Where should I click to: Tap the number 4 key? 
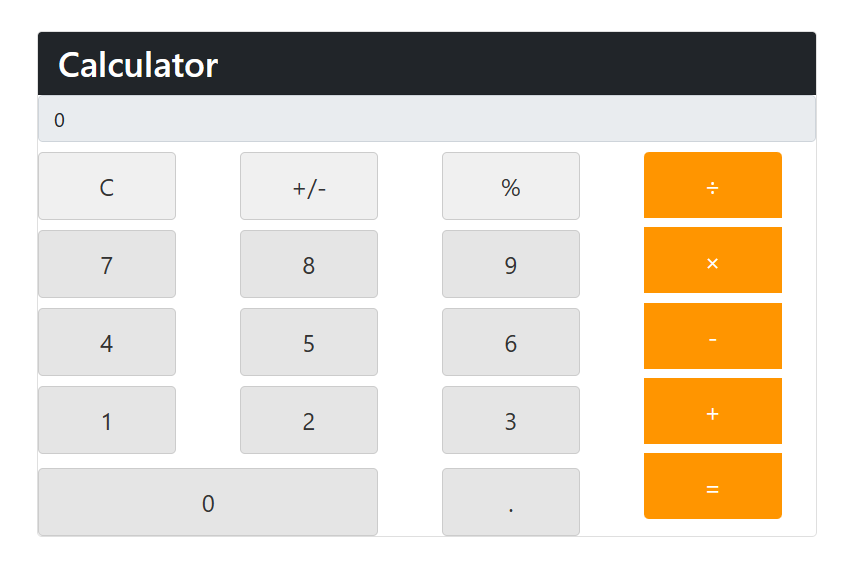click(107, 342)
